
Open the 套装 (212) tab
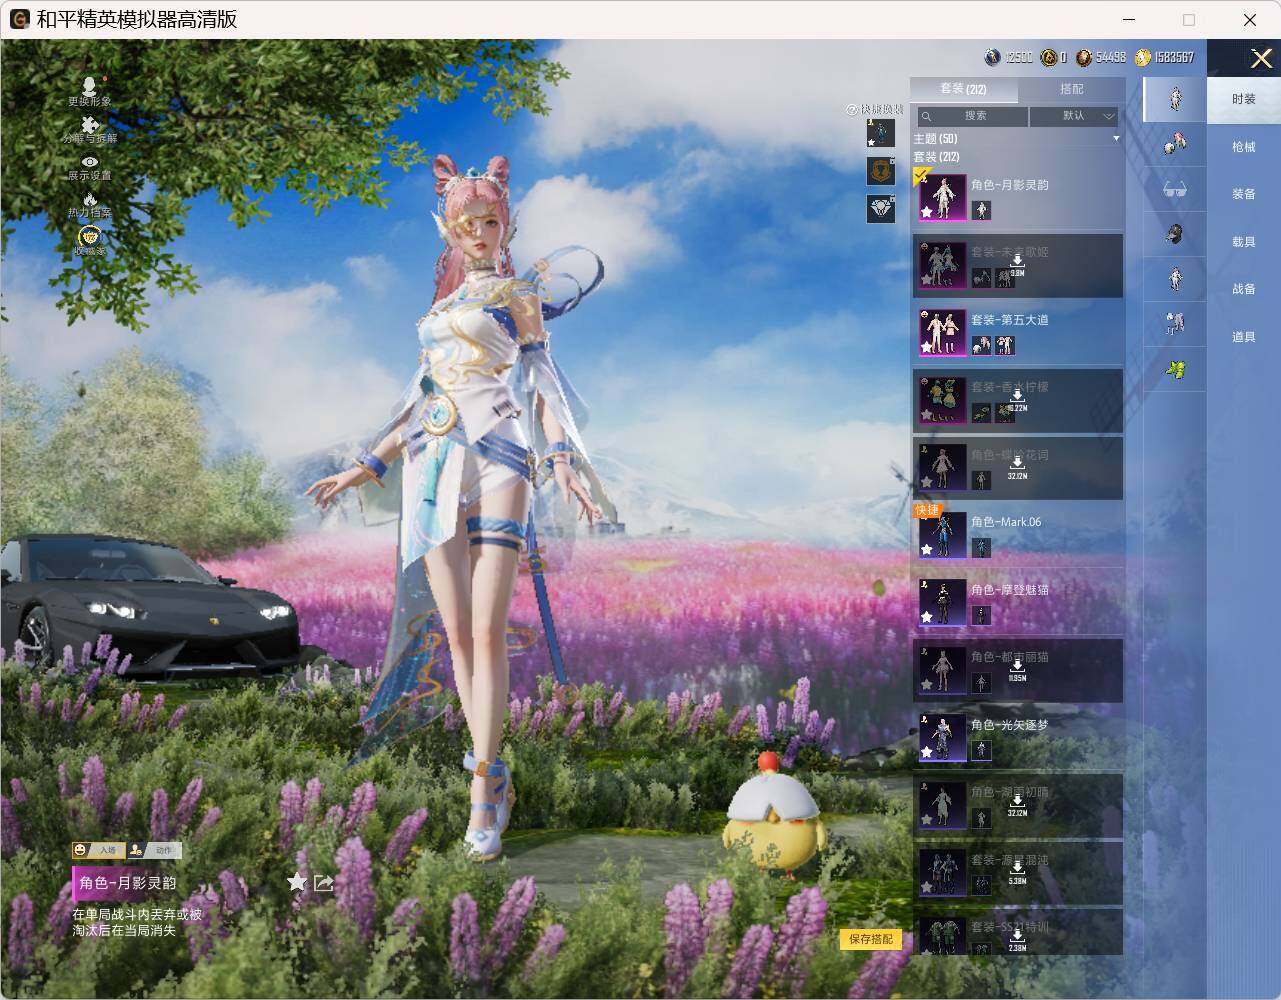[x=964, y=89]
